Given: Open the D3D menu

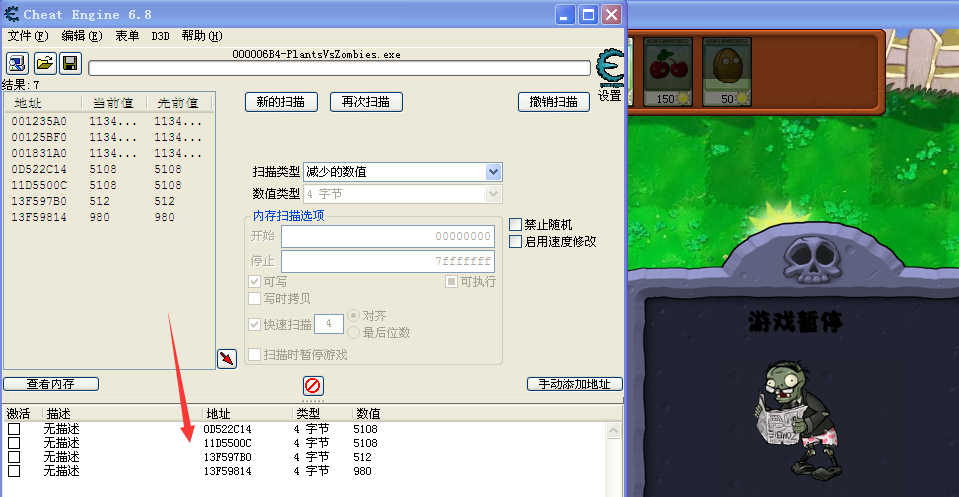Looking at the screenshot, I should [x=160, y=36].
